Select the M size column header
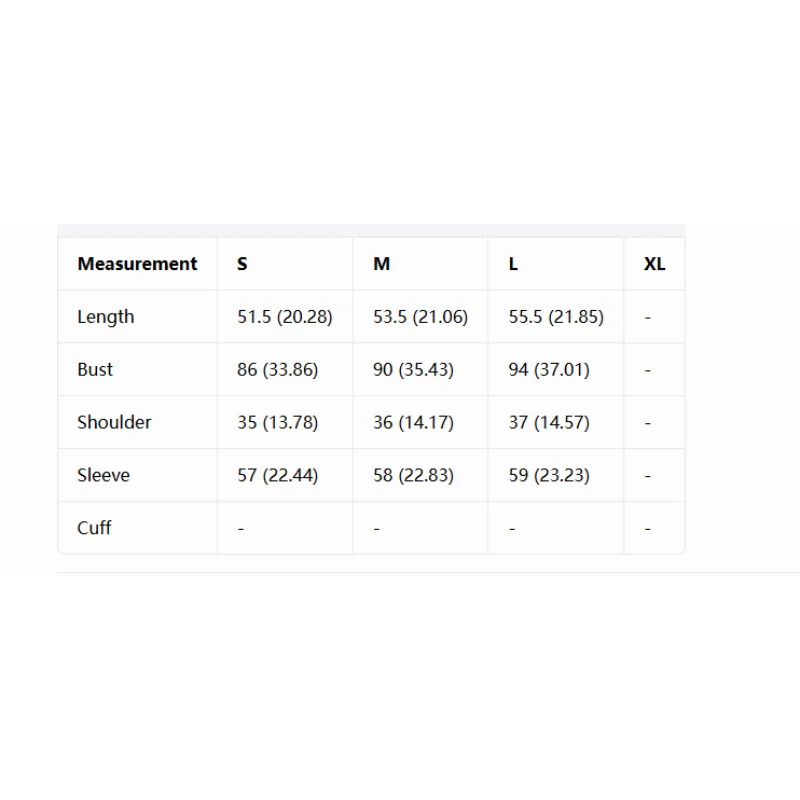The width and height of the screenshot is (800, 800). coord(382,264)
